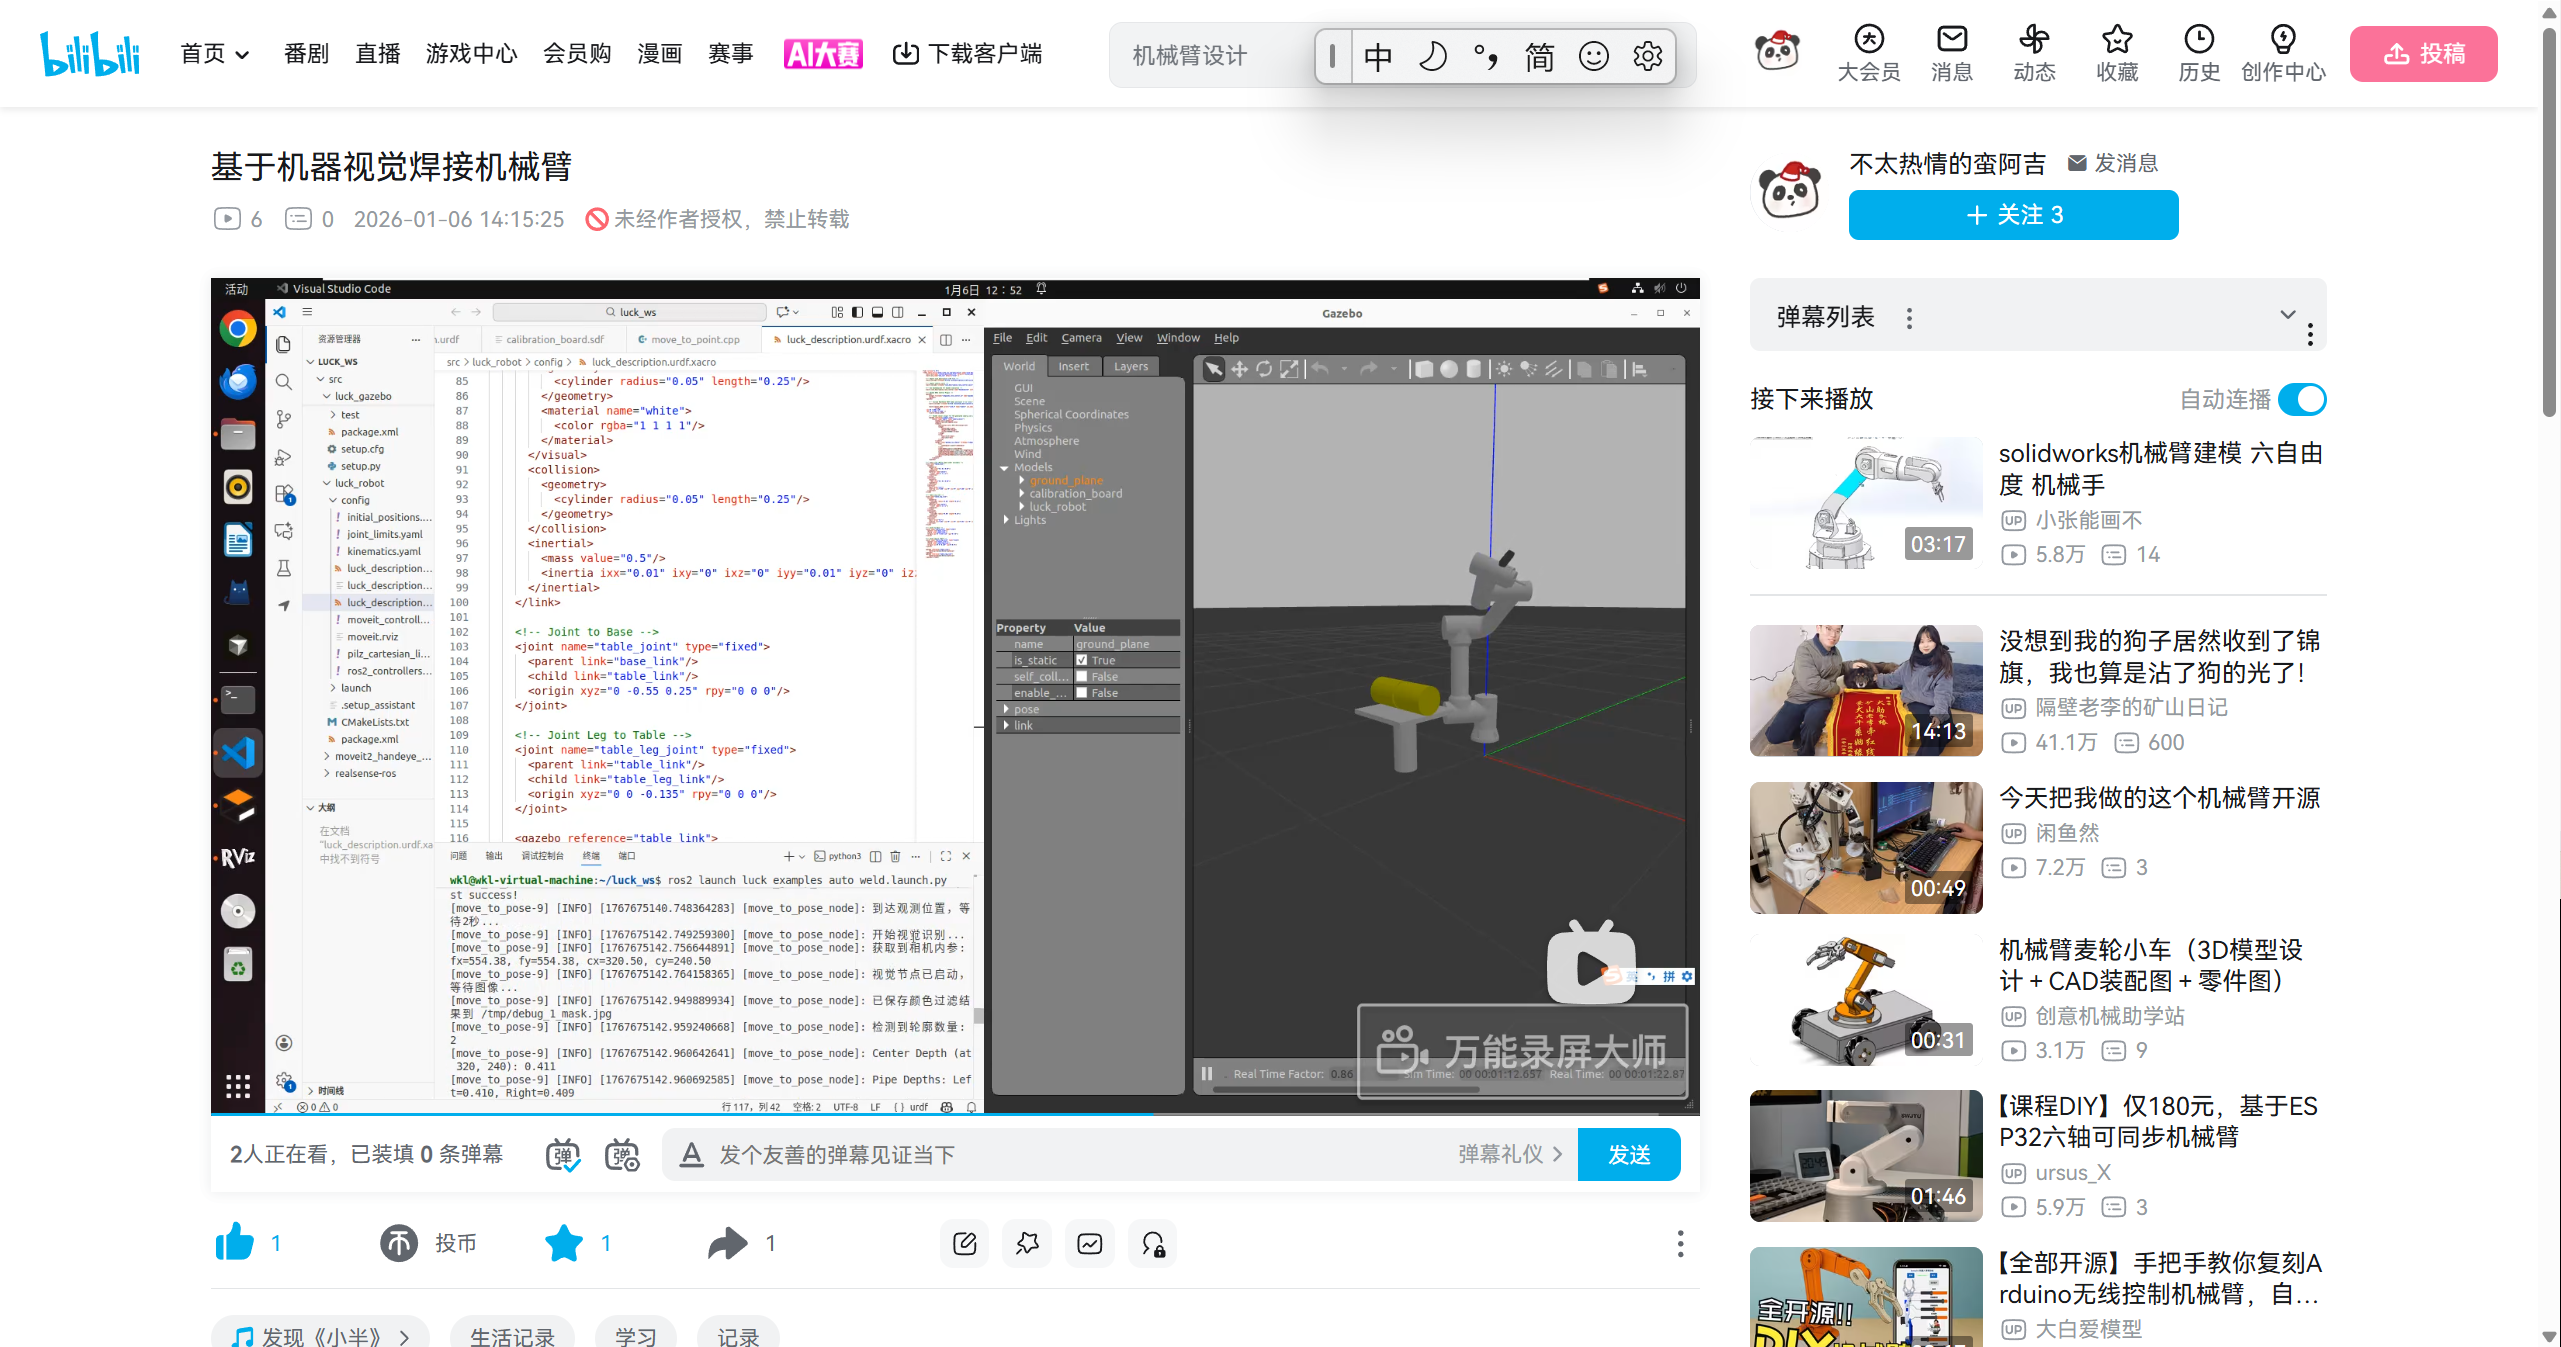Screen dimensions: 2561x1347
Task: Expand the 弹幕列表 panel chevron
Action: (2287, 315)
